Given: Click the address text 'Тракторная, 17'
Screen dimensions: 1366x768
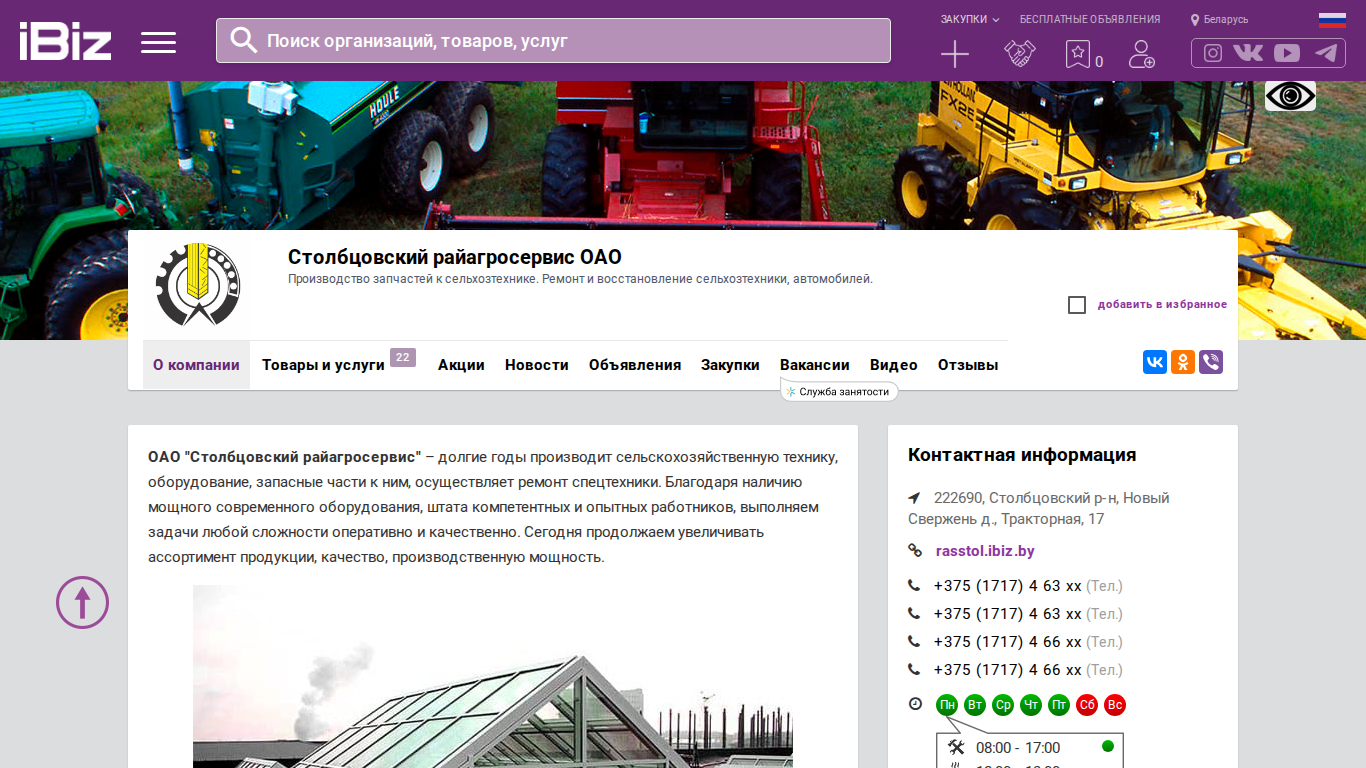Looking at the screenshot, I should [x=1053, y=519].
